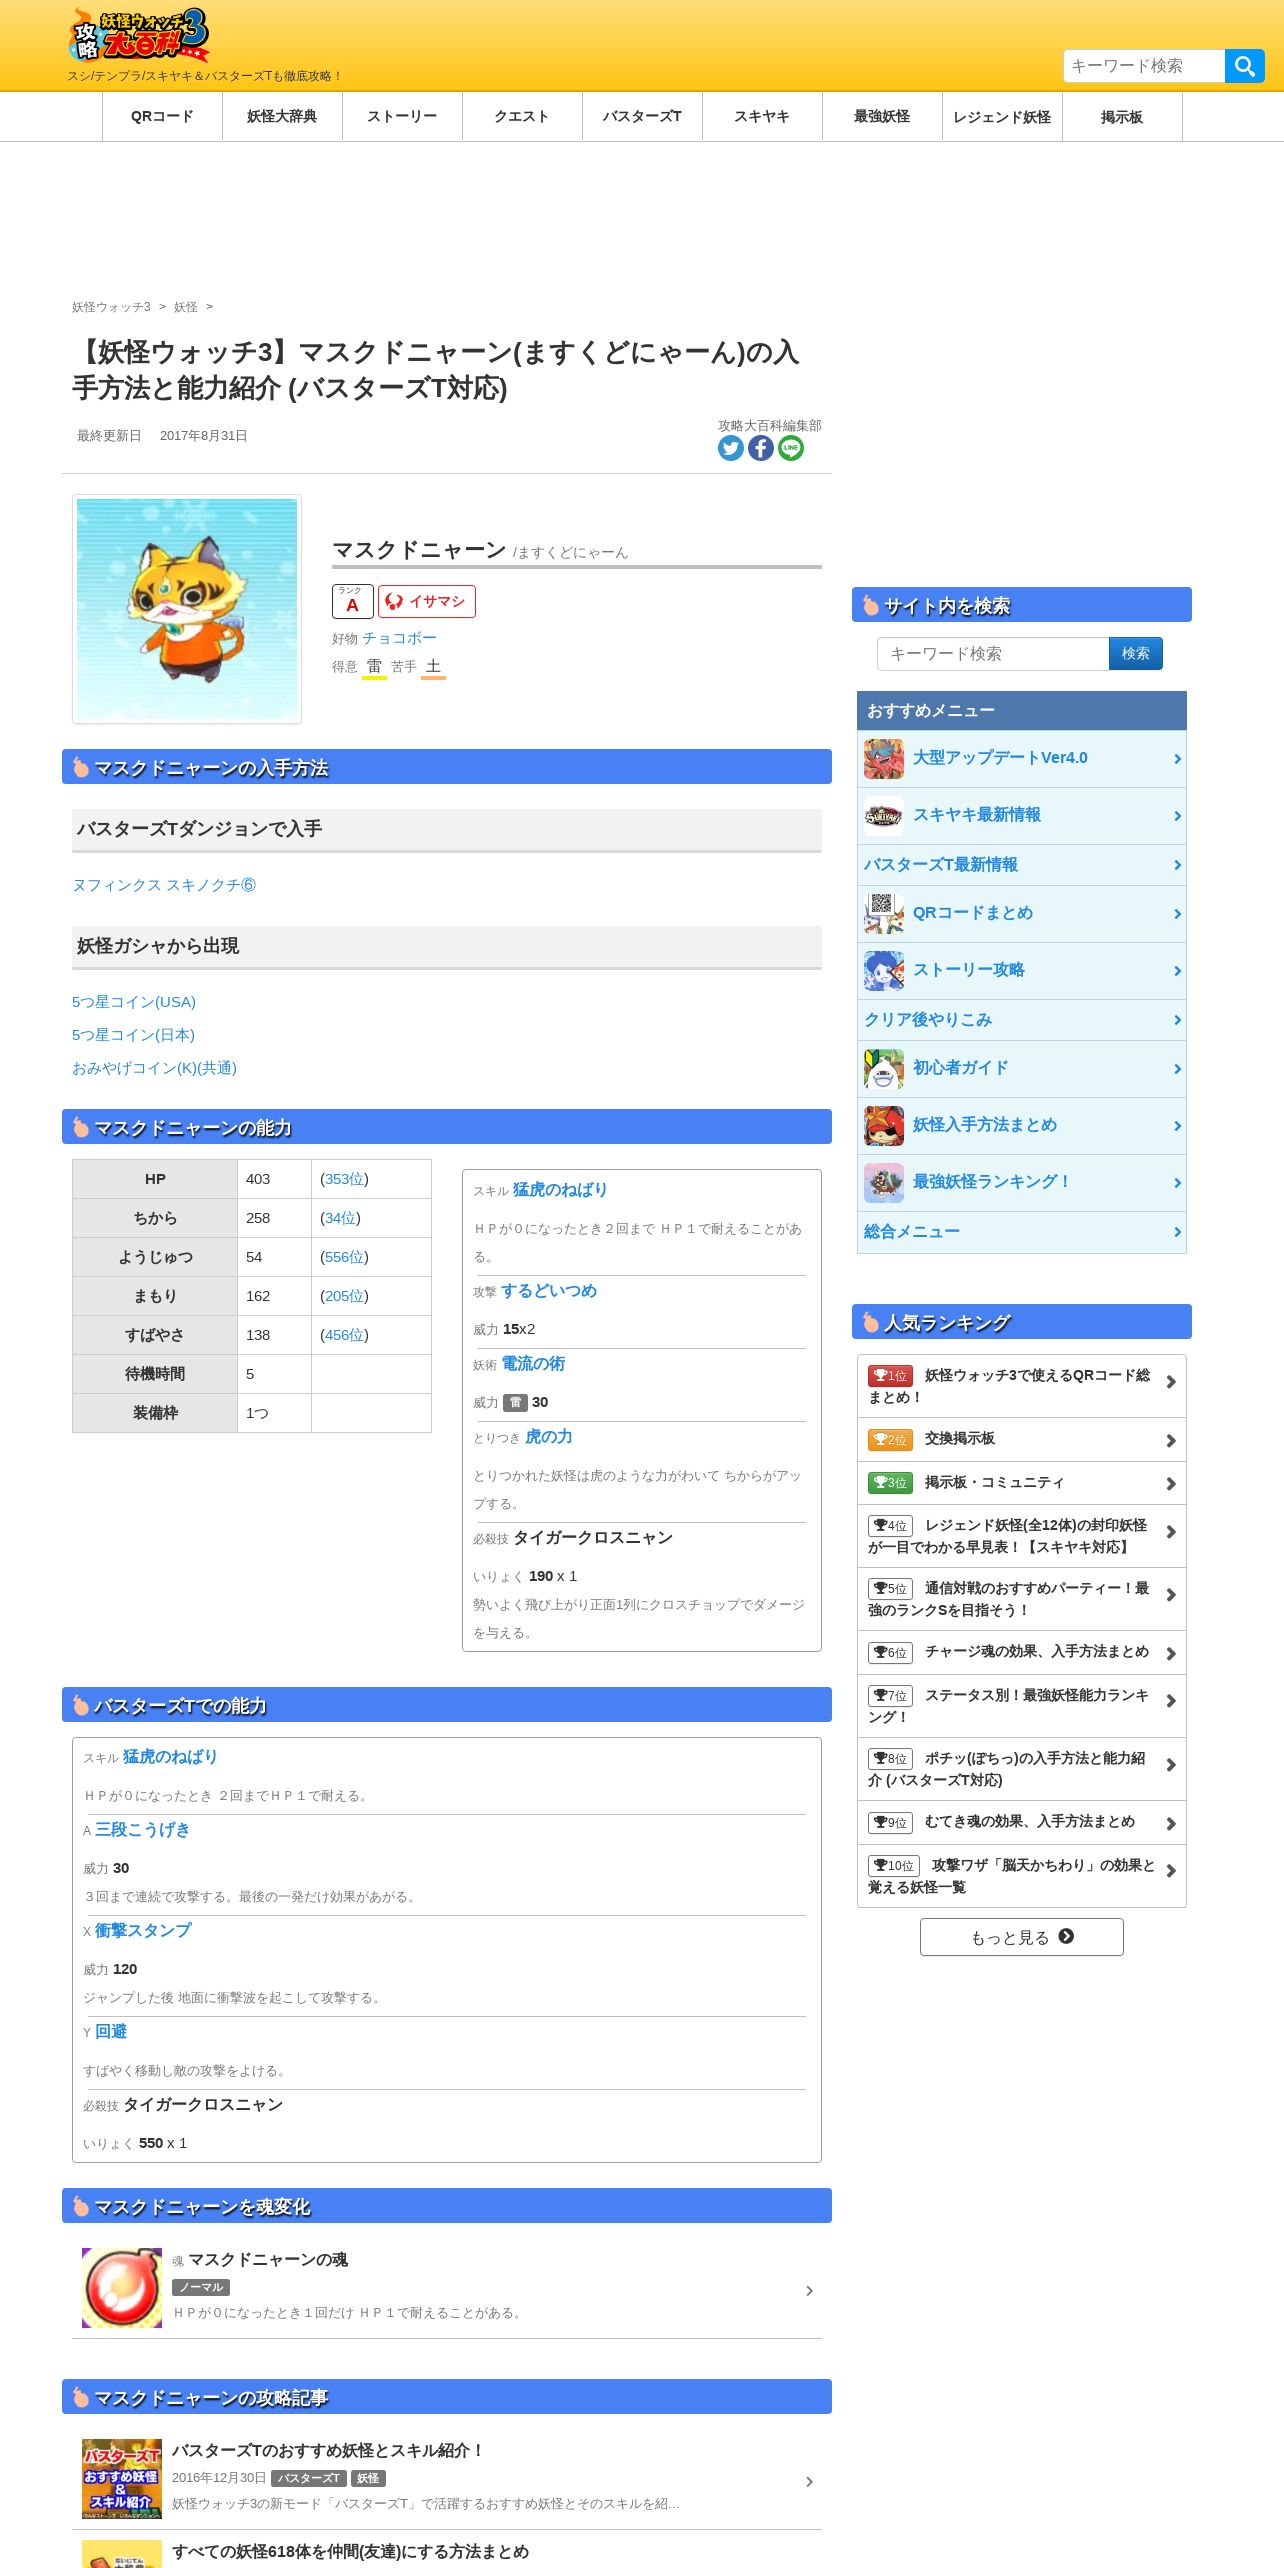Expand the クリア後やりこみ sidebar chevron
The image size is (1284, 2568).
[x=1177, y=1021]
